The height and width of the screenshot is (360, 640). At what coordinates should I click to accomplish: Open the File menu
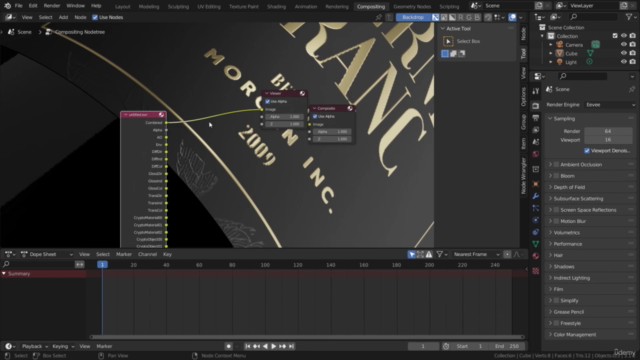pos(18,6)
